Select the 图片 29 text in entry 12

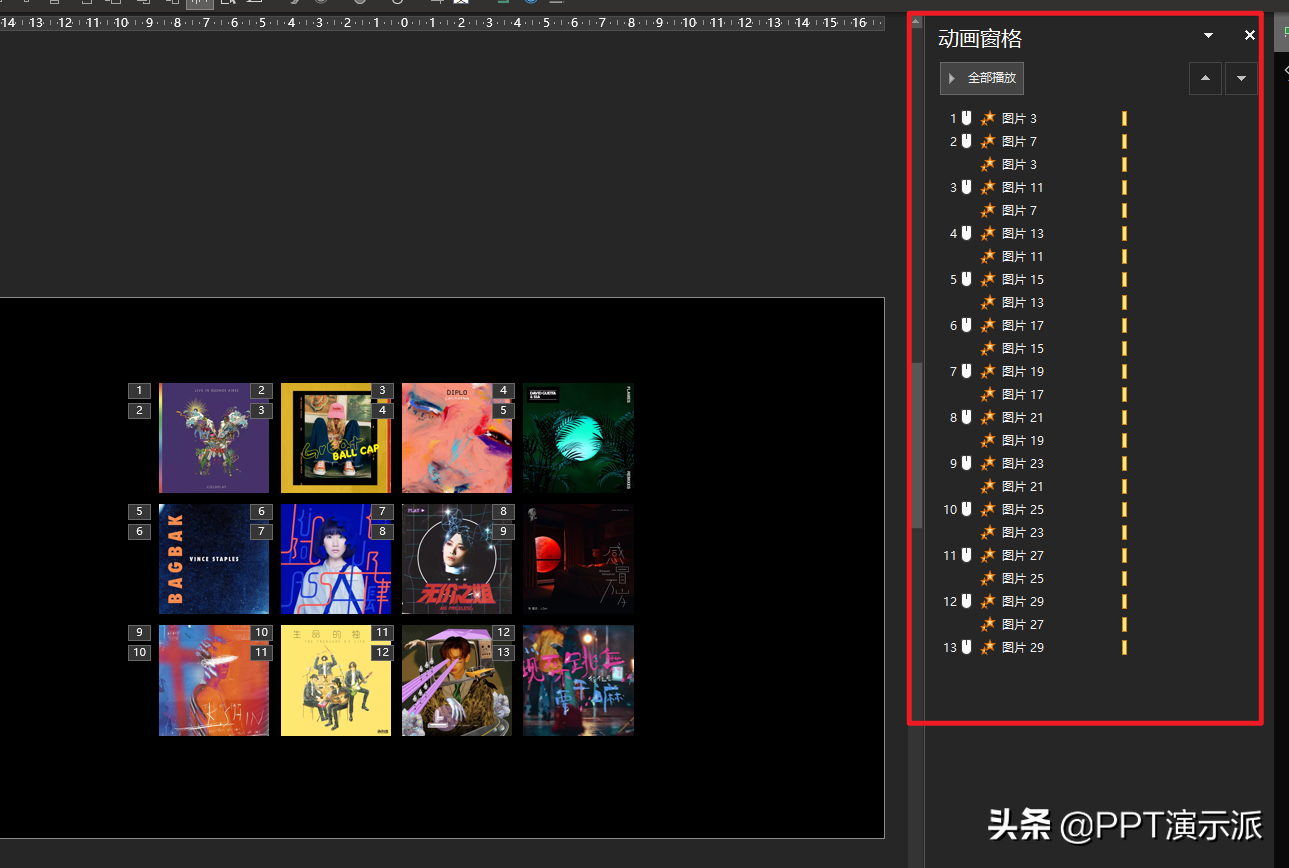(x=1023, y=601)
